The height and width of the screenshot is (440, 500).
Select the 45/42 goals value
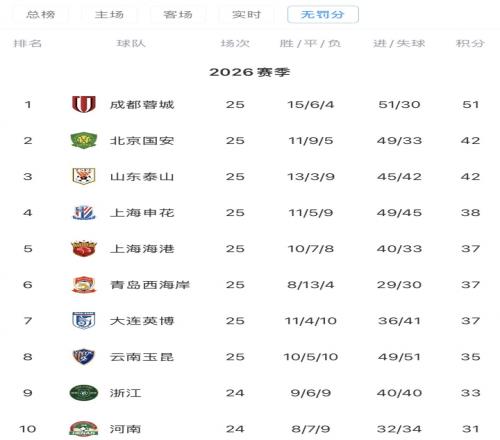[399, 176]
